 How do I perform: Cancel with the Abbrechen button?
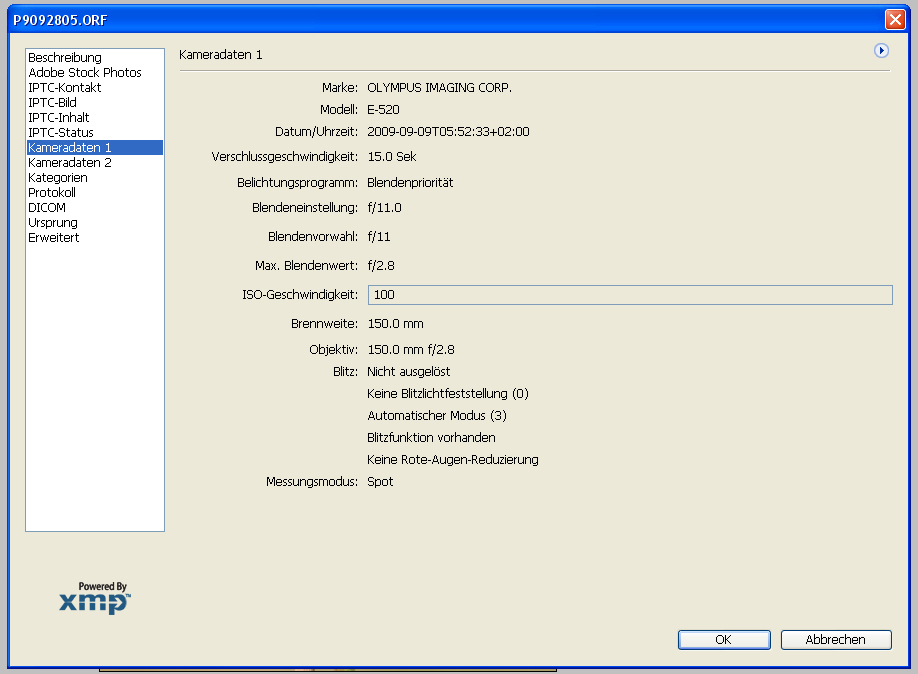(835, 640)
